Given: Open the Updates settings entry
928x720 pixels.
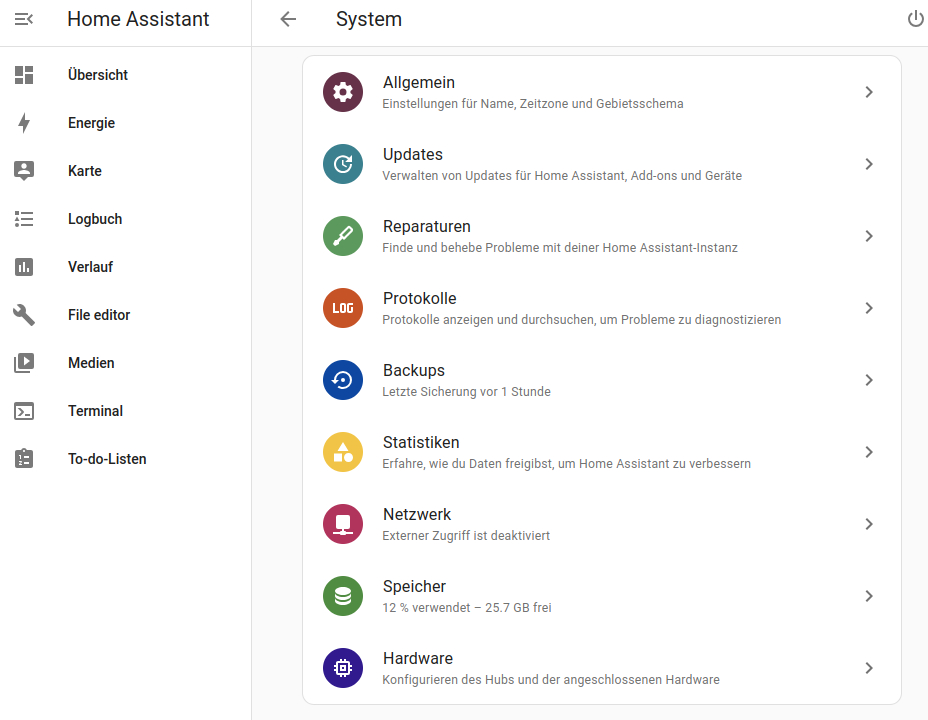Looking at the screenshot, I should click(602, 164).
